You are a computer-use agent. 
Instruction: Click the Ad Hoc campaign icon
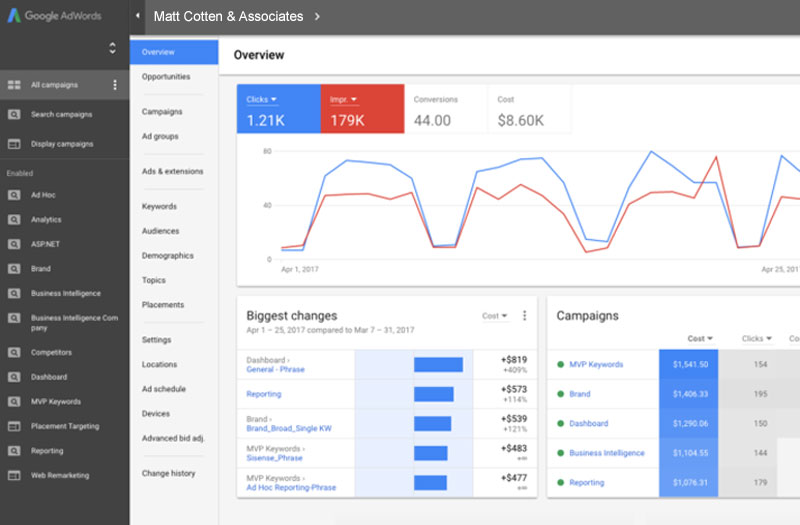pos(14,195)
